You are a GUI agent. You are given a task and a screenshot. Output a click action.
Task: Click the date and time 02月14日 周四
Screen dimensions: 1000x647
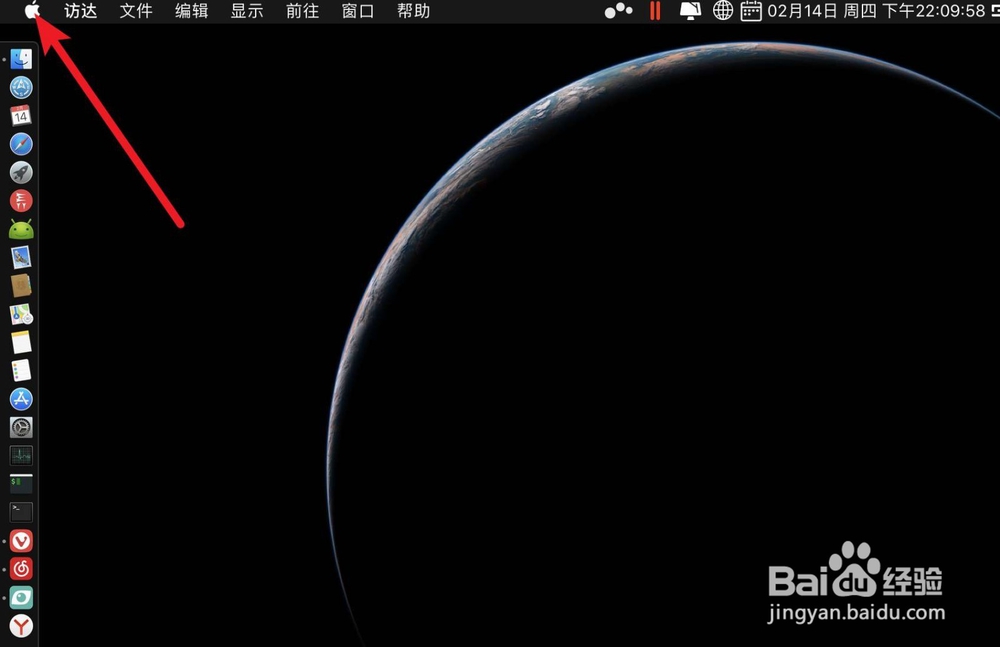pyautogui.click(x=822, y=11)
